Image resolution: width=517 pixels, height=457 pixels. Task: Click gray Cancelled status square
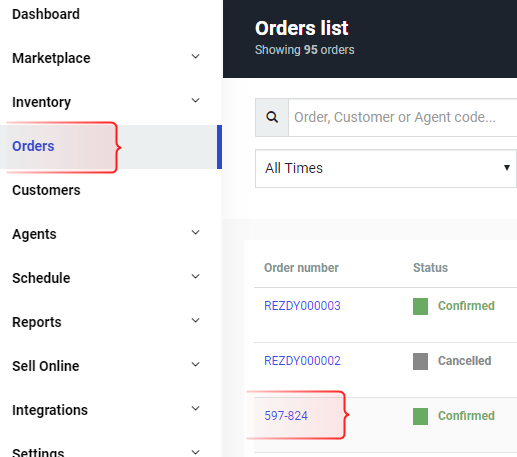pos(420,361)
